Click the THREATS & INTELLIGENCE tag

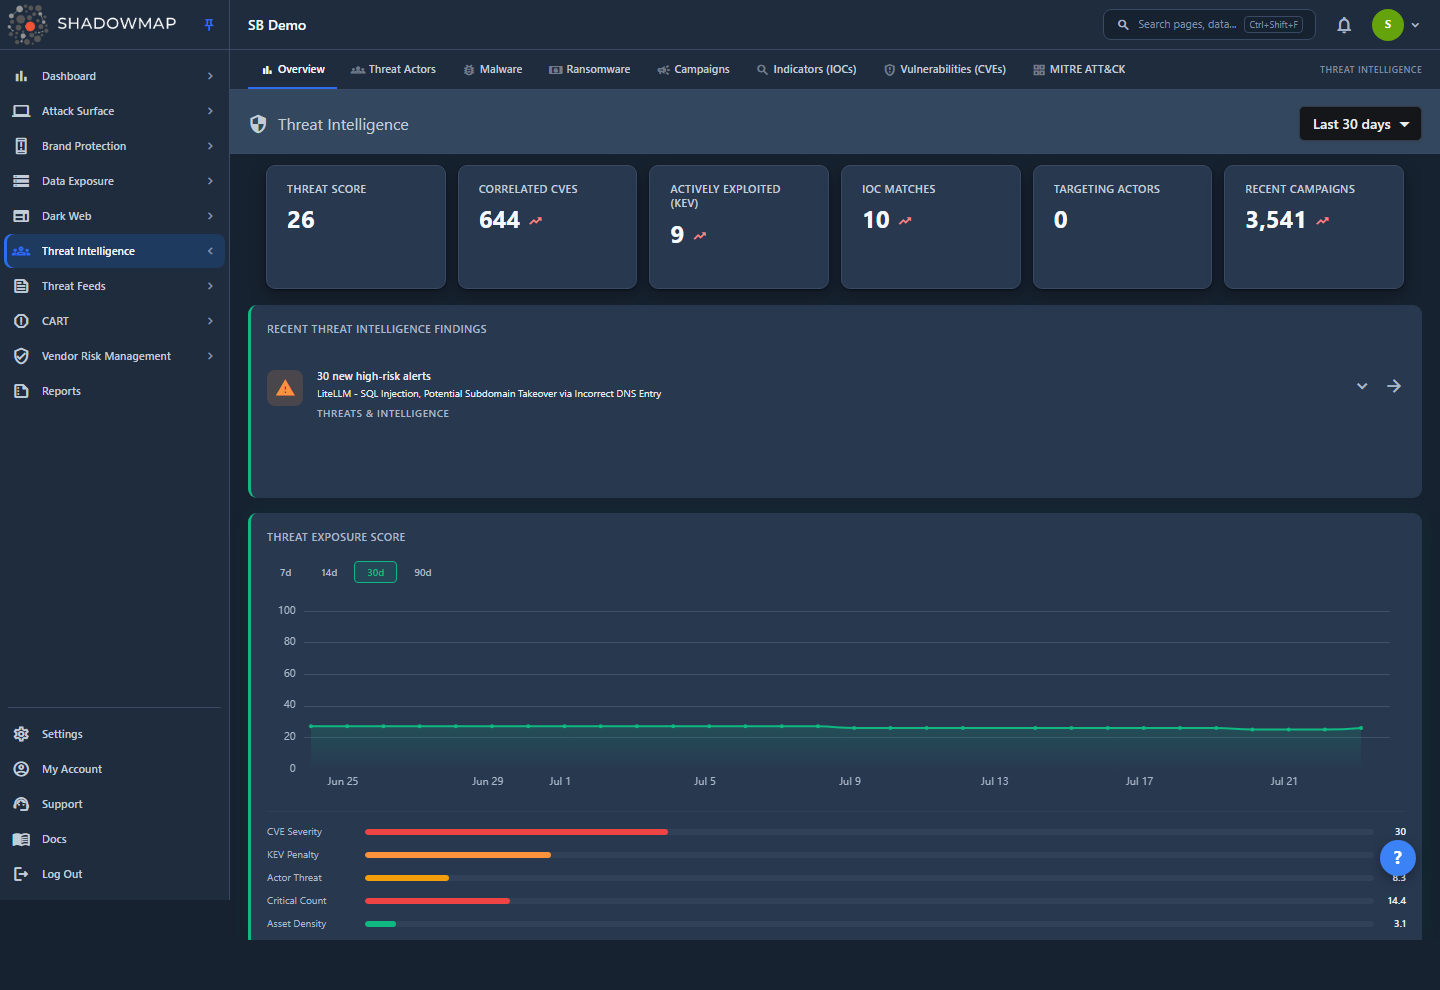pyautogui.click(x=383, y=414)
